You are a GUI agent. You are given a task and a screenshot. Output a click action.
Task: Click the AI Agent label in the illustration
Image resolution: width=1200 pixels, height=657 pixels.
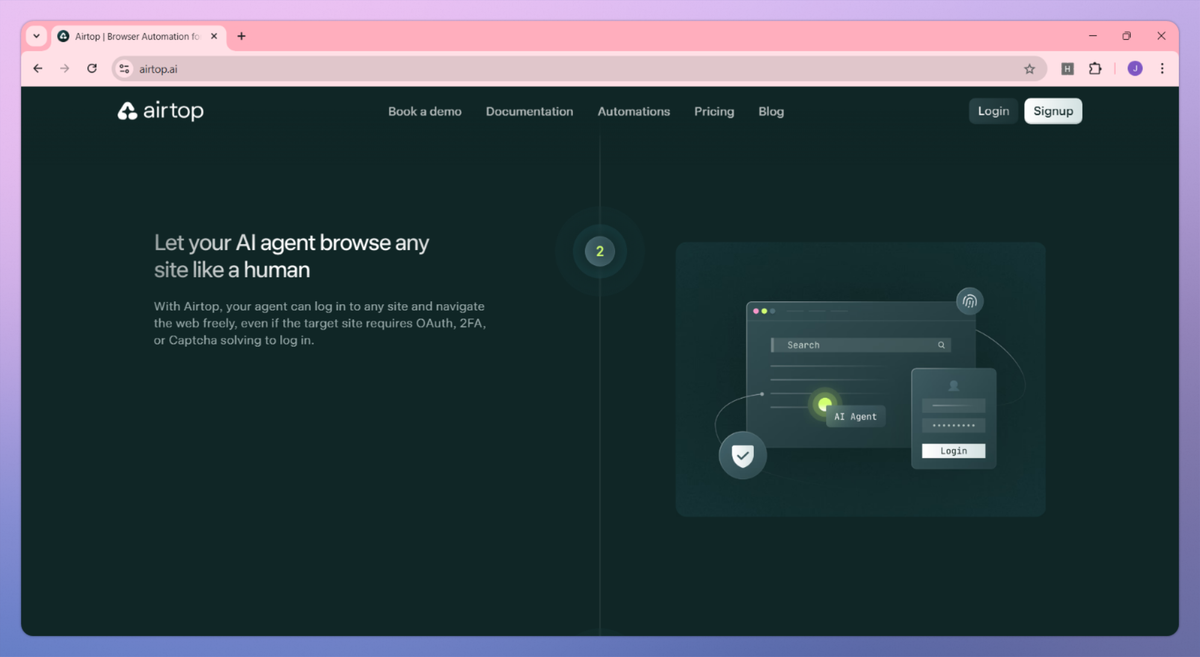coord(856,417)
